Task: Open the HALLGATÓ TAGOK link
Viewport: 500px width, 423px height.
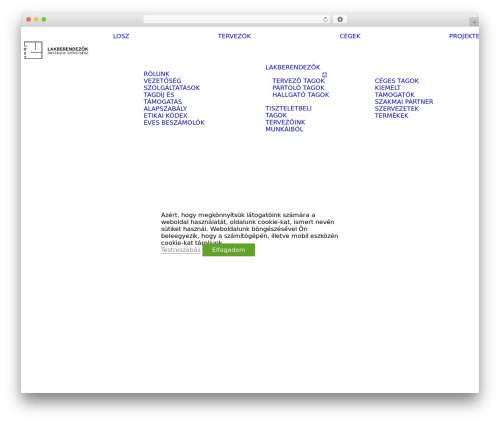Action: 301,95
